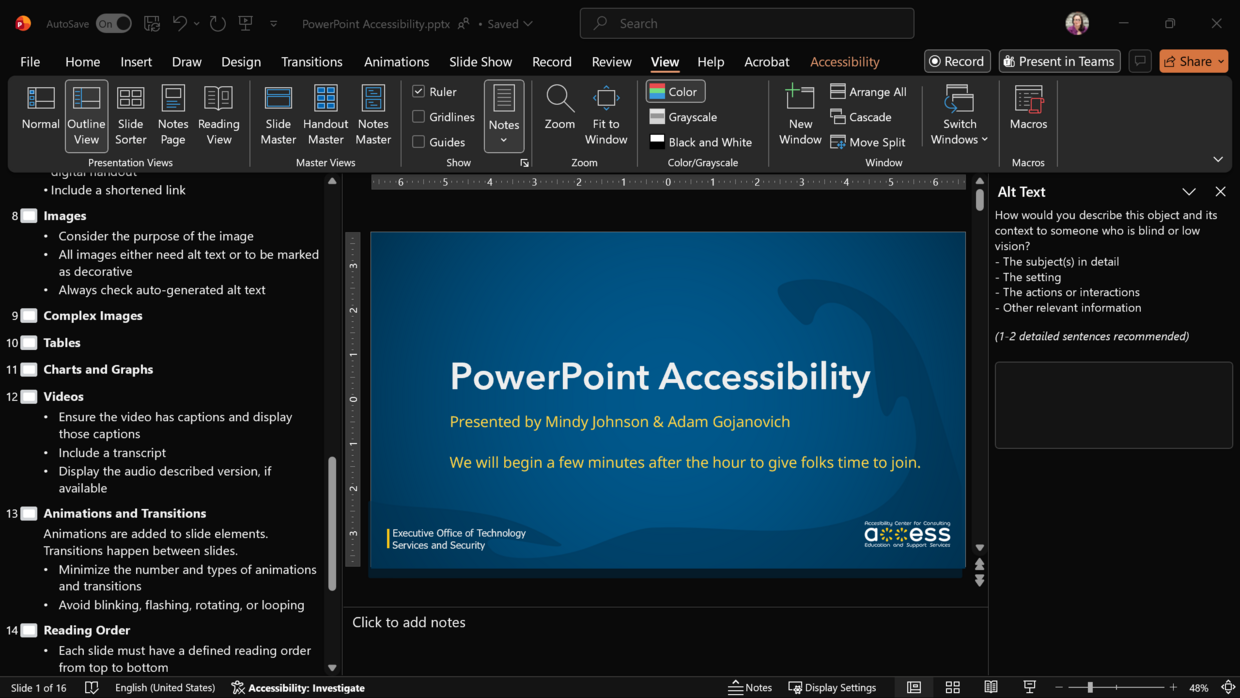Toggle AutoSave off

tap(113, 22)
